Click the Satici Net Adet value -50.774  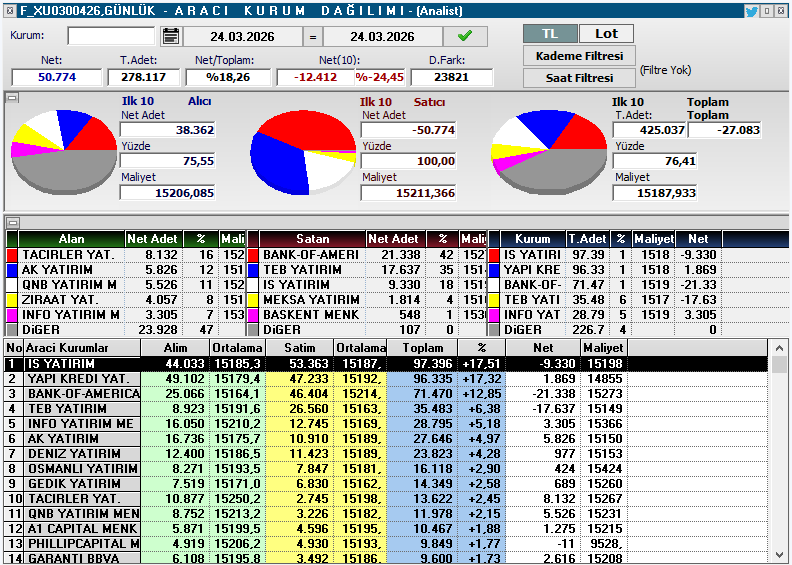[409, 130]
